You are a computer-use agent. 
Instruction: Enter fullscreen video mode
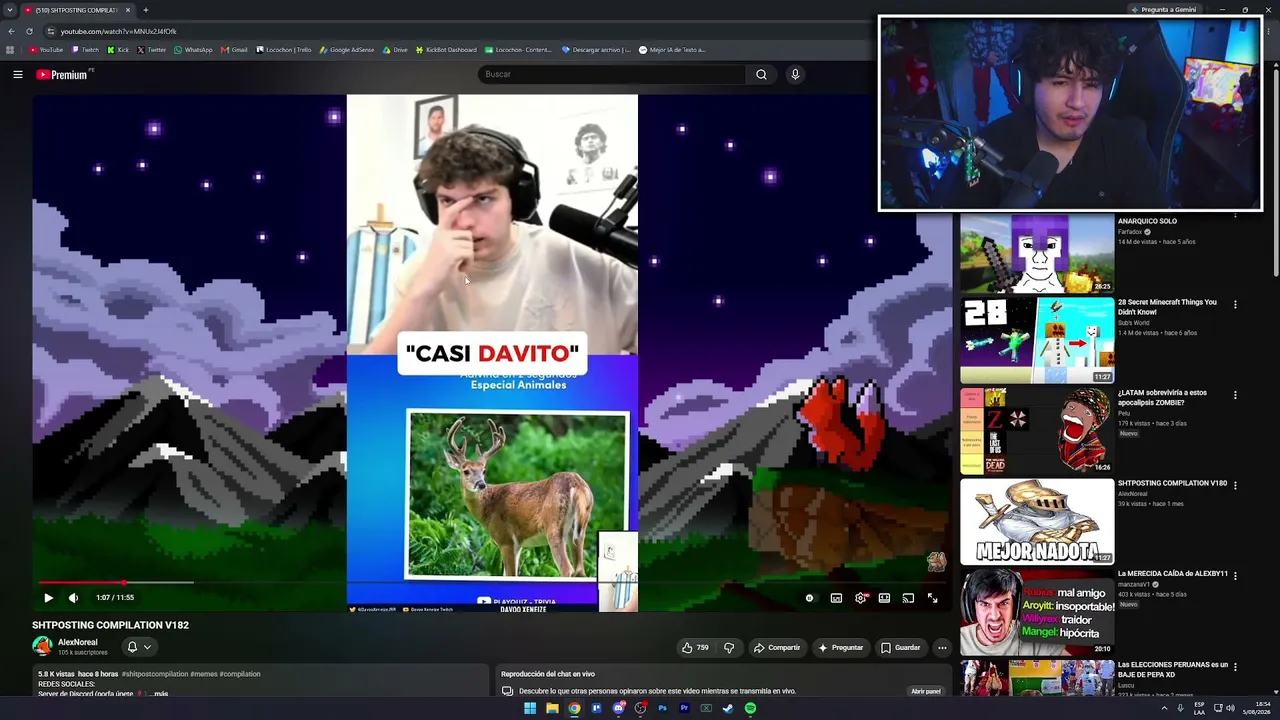point(932,598)
